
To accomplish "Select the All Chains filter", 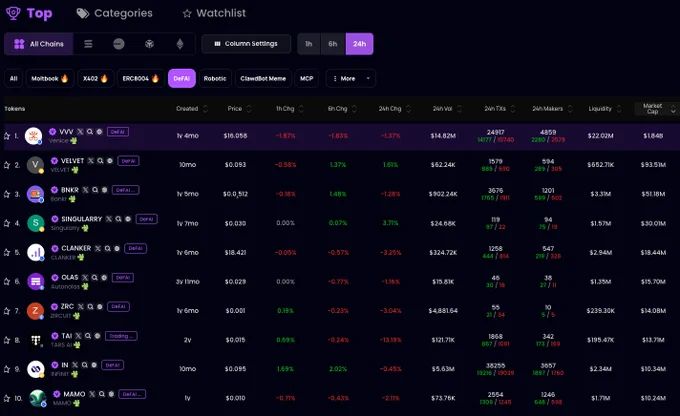I will [x=39, y=44].
